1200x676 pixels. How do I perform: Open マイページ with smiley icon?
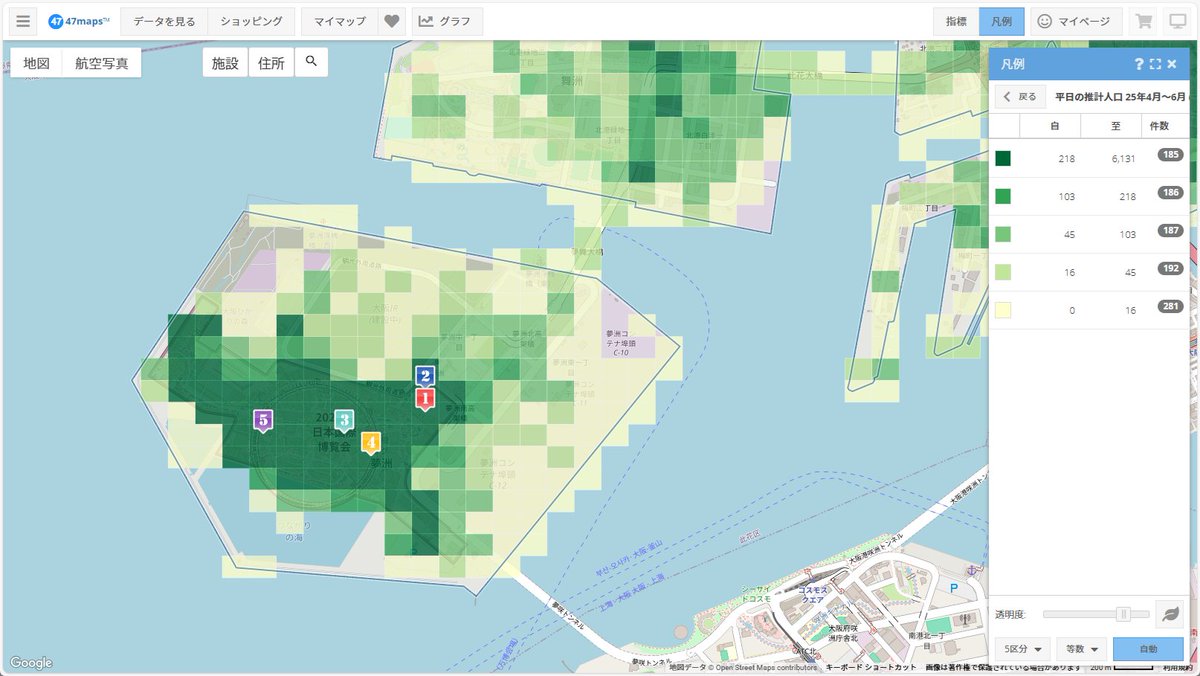1075,21
